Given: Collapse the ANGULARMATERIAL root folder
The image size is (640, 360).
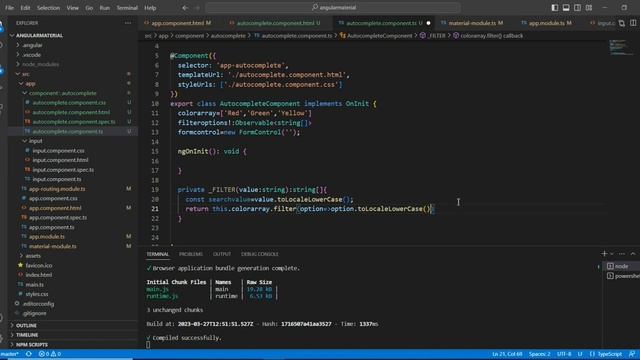Looking at the screenshot, I should (39, 36).
